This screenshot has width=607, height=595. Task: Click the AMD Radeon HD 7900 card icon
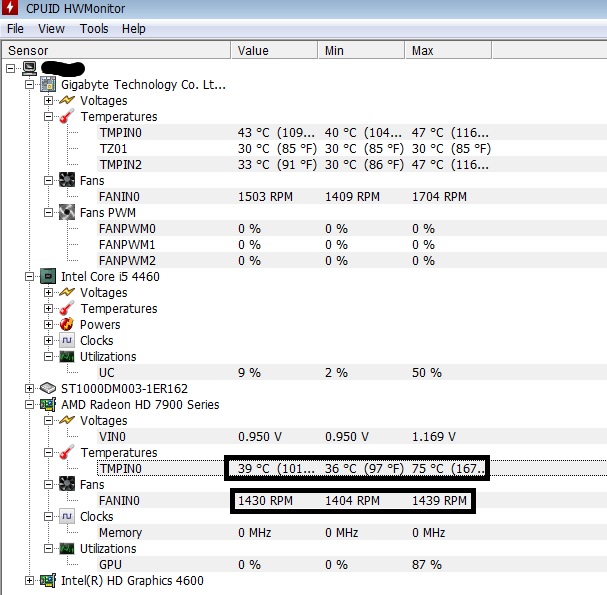click(x=47, y=405)
